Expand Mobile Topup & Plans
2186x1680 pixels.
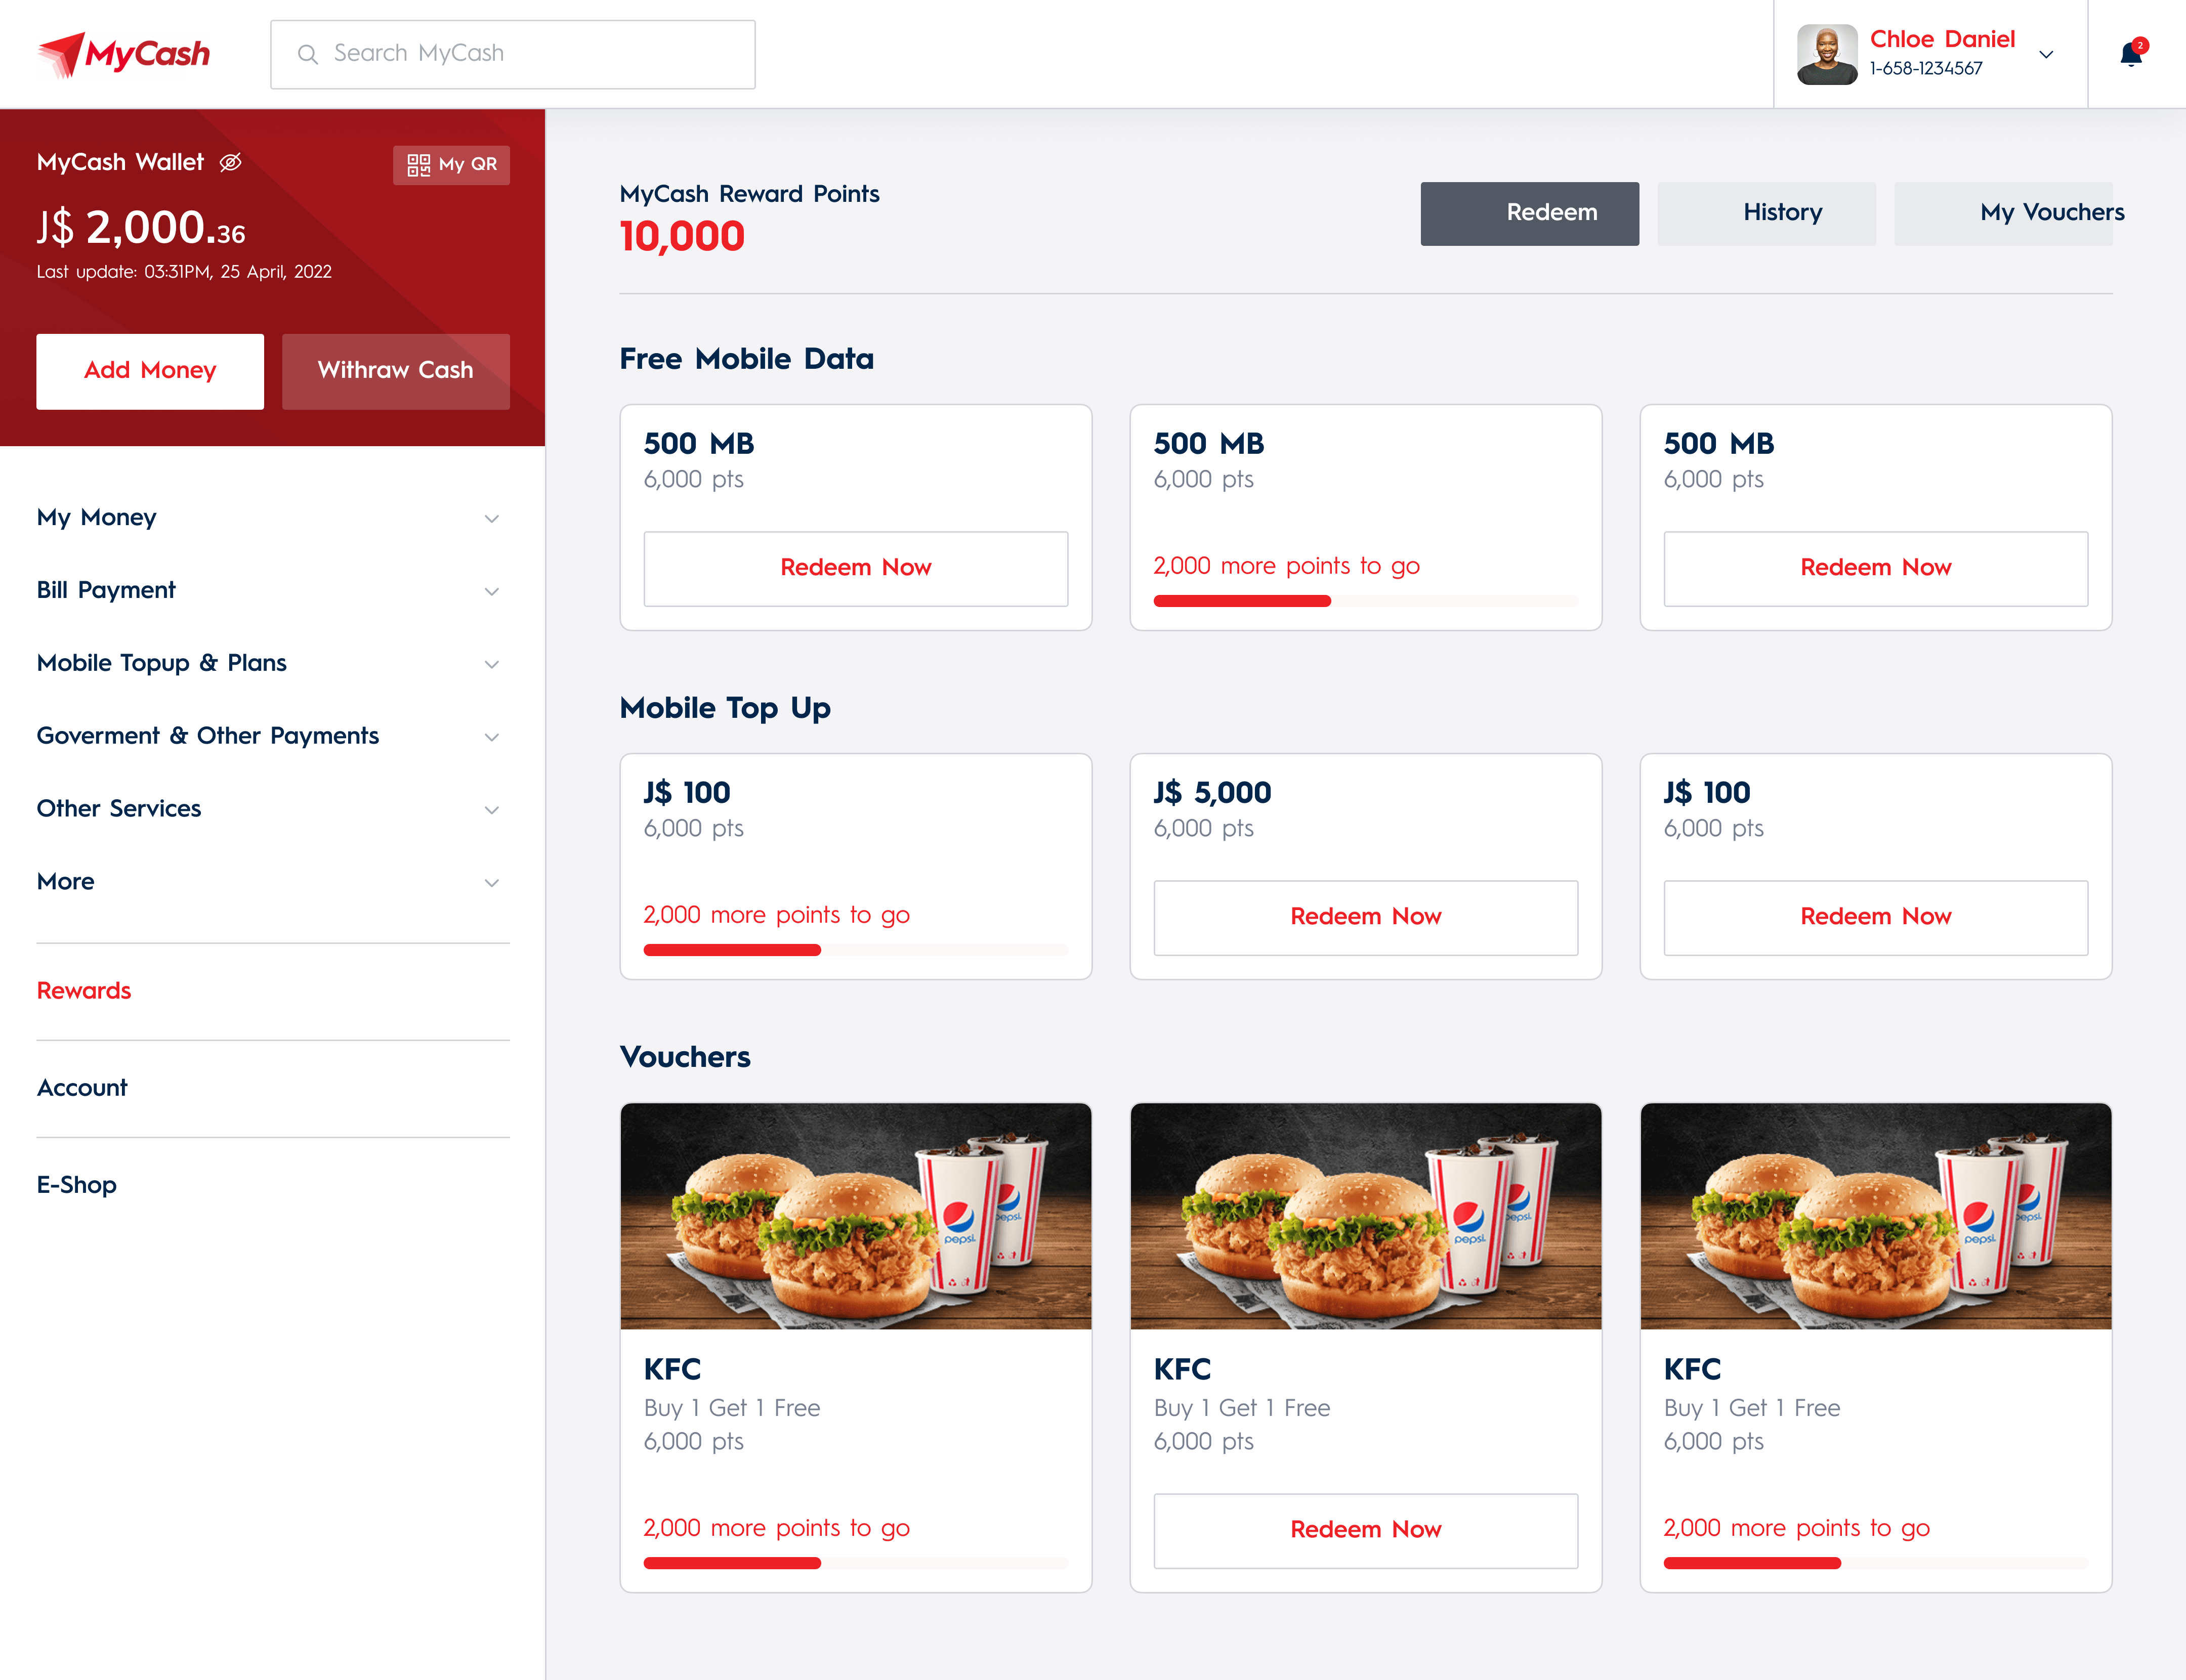tap(268, 663)
